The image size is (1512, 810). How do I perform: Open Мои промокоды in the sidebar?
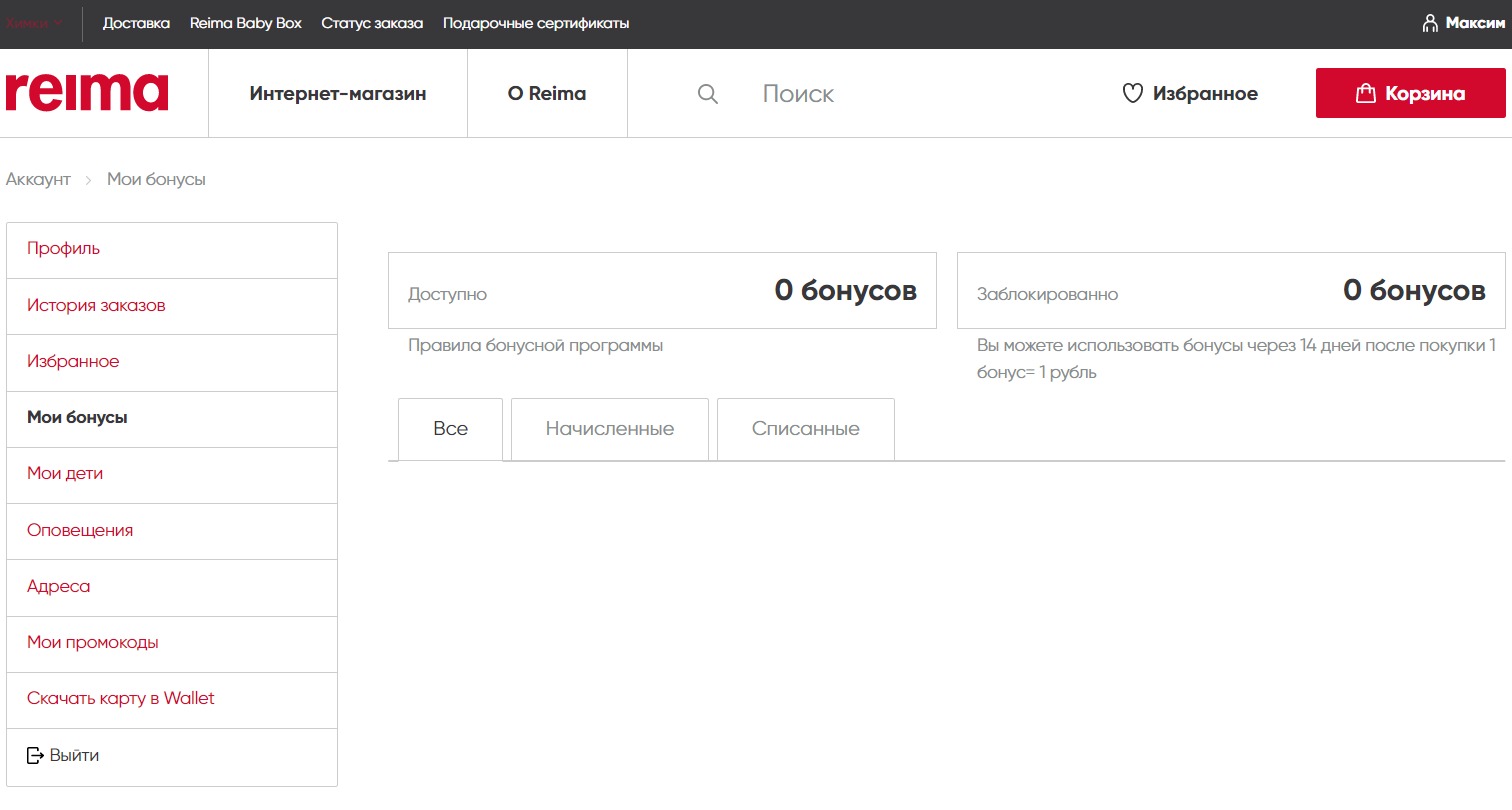pyautogui.click(x=172, y=643)
